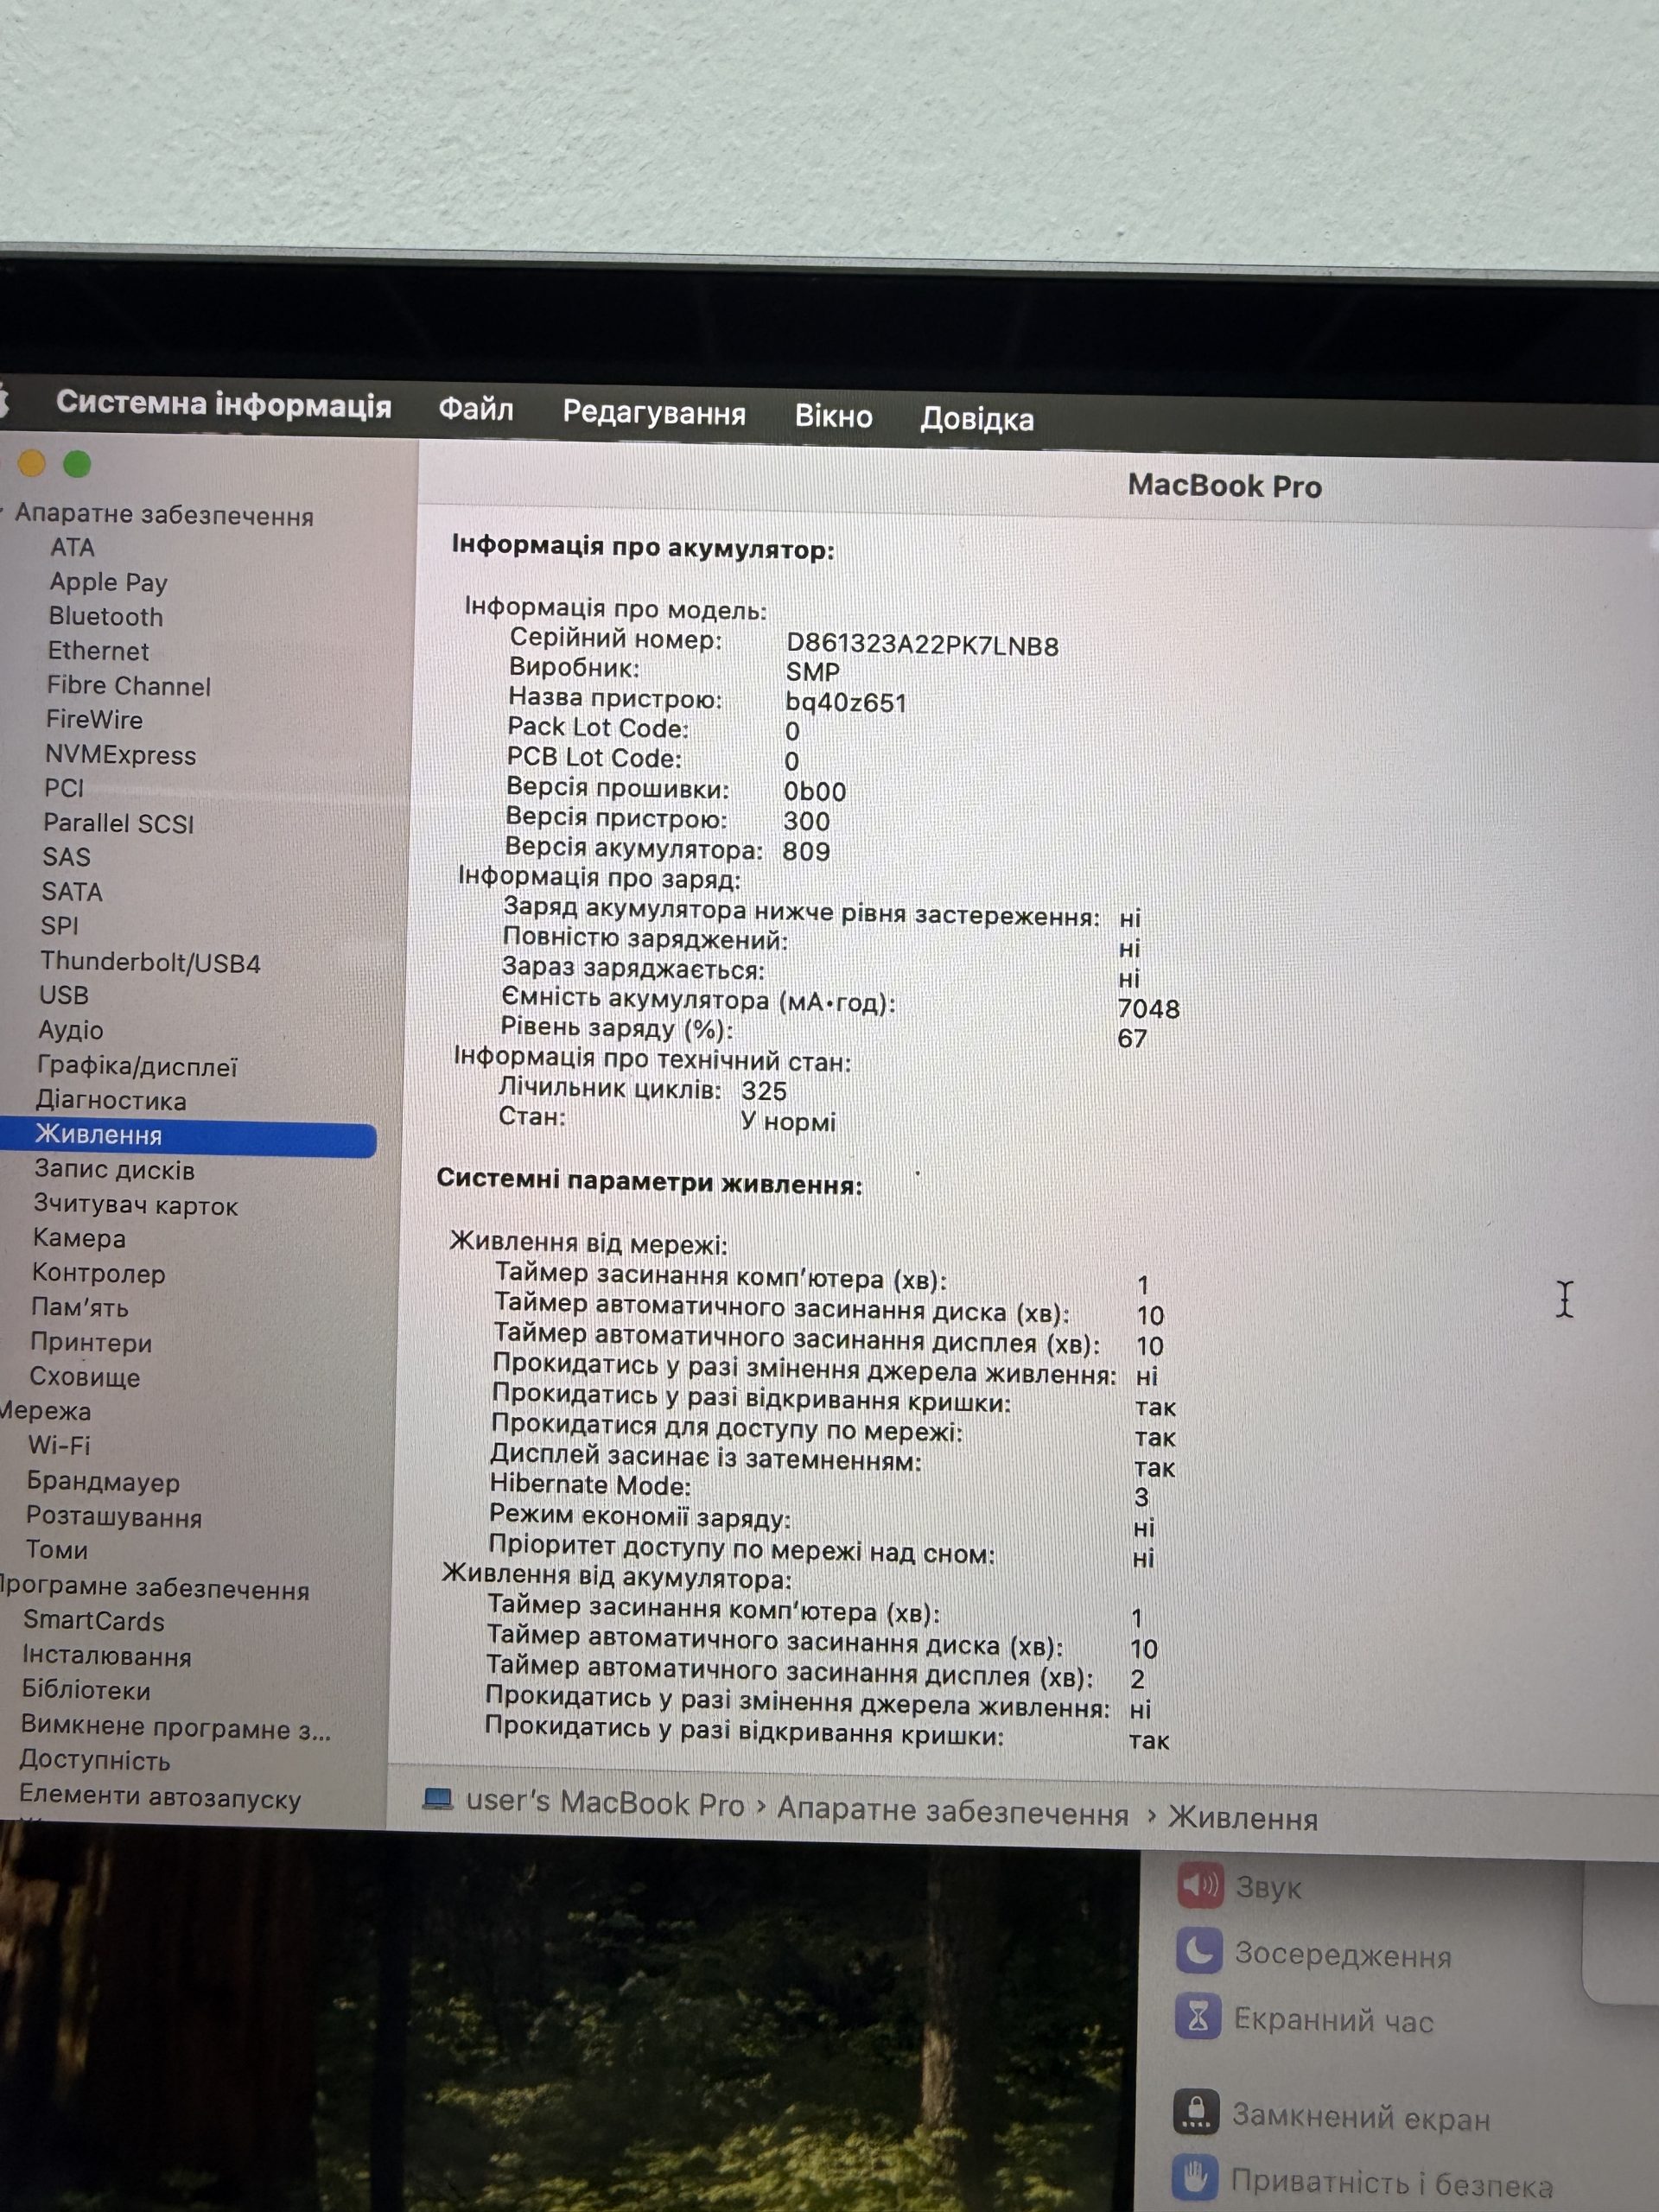This screenshot has height=2212, width=1659.
Task: Select the Програмне забезпечення section header
Action: point(154,1587)
